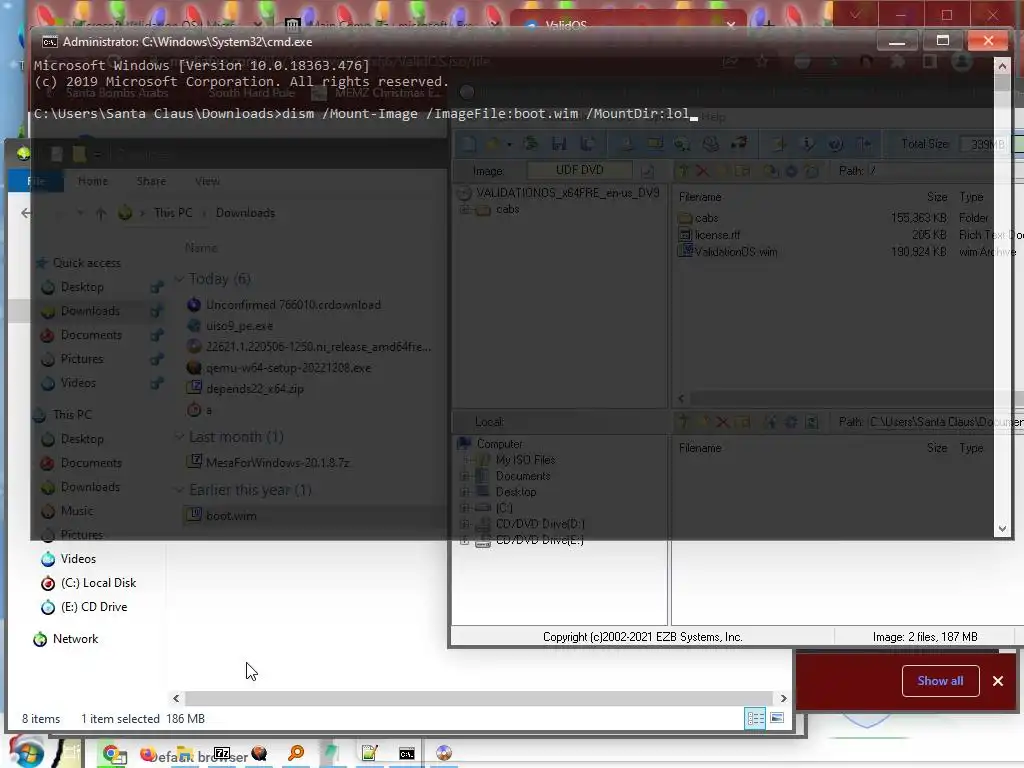Screen dimensions: 1024x768
Task: Select qemu-w64-setup-20221208.exe file
Action: click(288, 368)
